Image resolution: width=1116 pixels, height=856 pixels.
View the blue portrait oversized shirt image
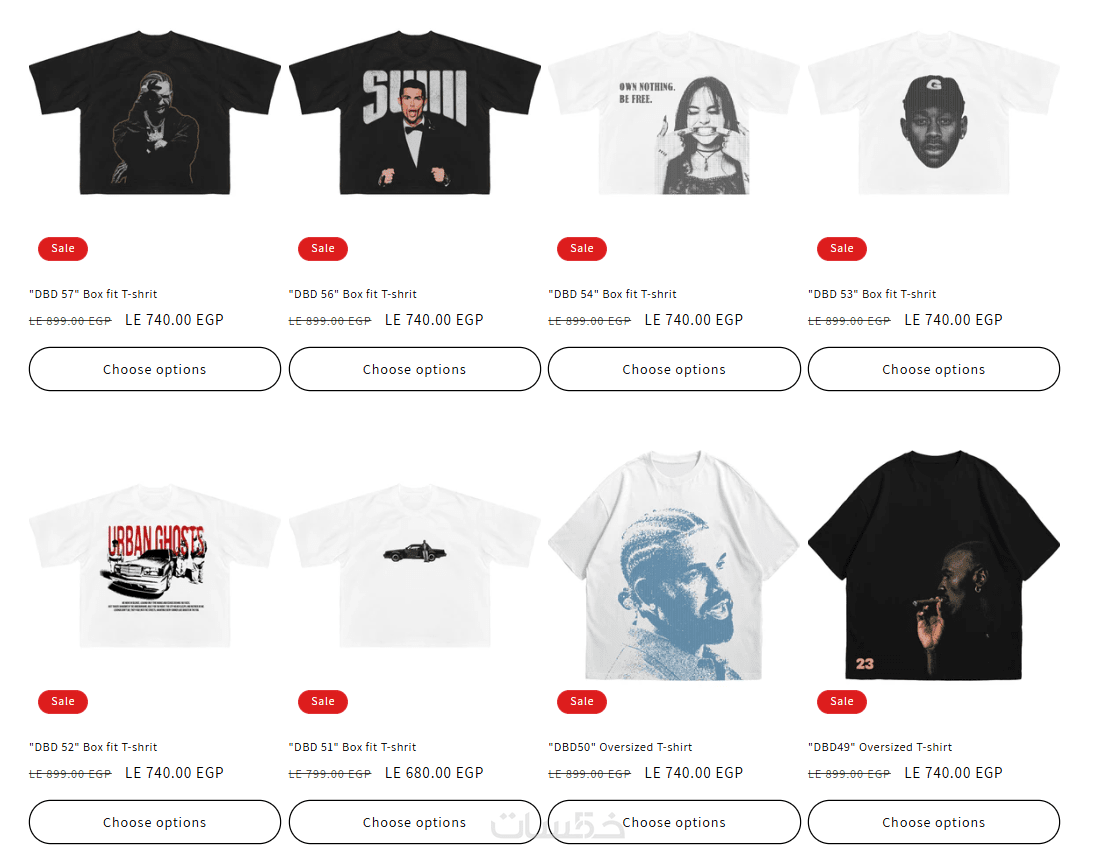point(674,565)
